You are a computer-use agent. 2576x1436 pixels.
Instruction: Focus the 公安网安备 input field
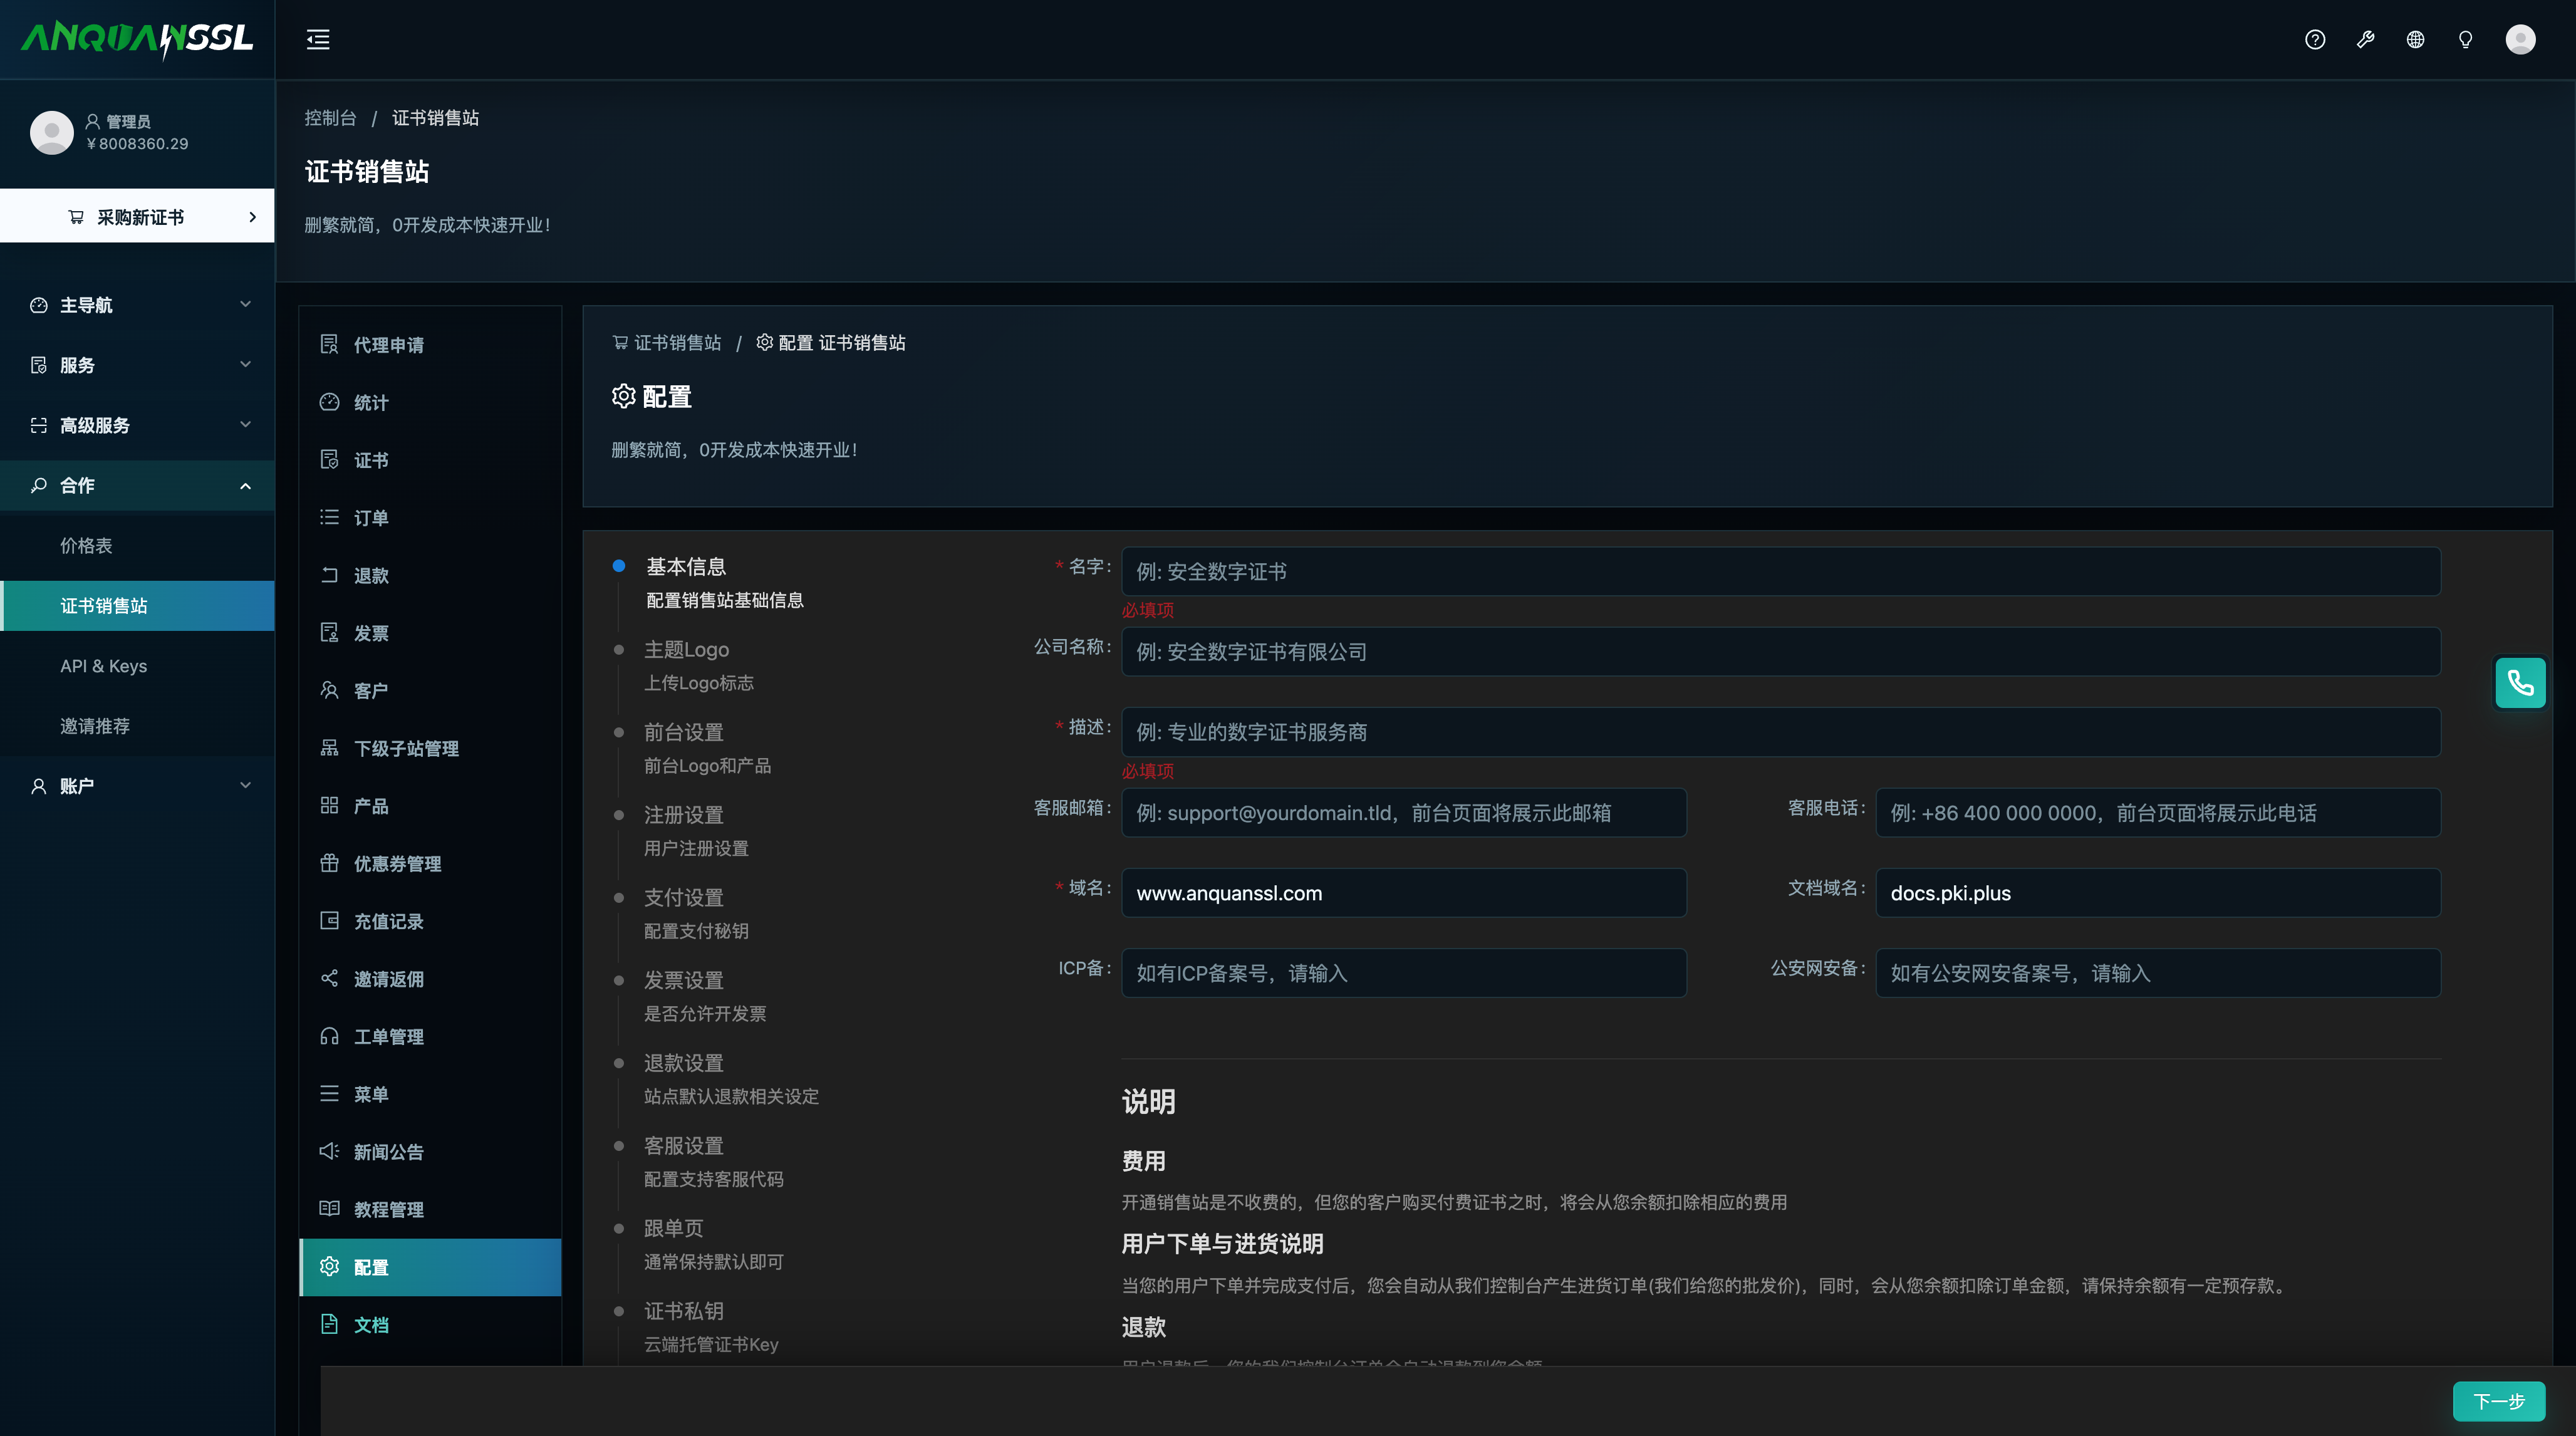(2158, 973)
